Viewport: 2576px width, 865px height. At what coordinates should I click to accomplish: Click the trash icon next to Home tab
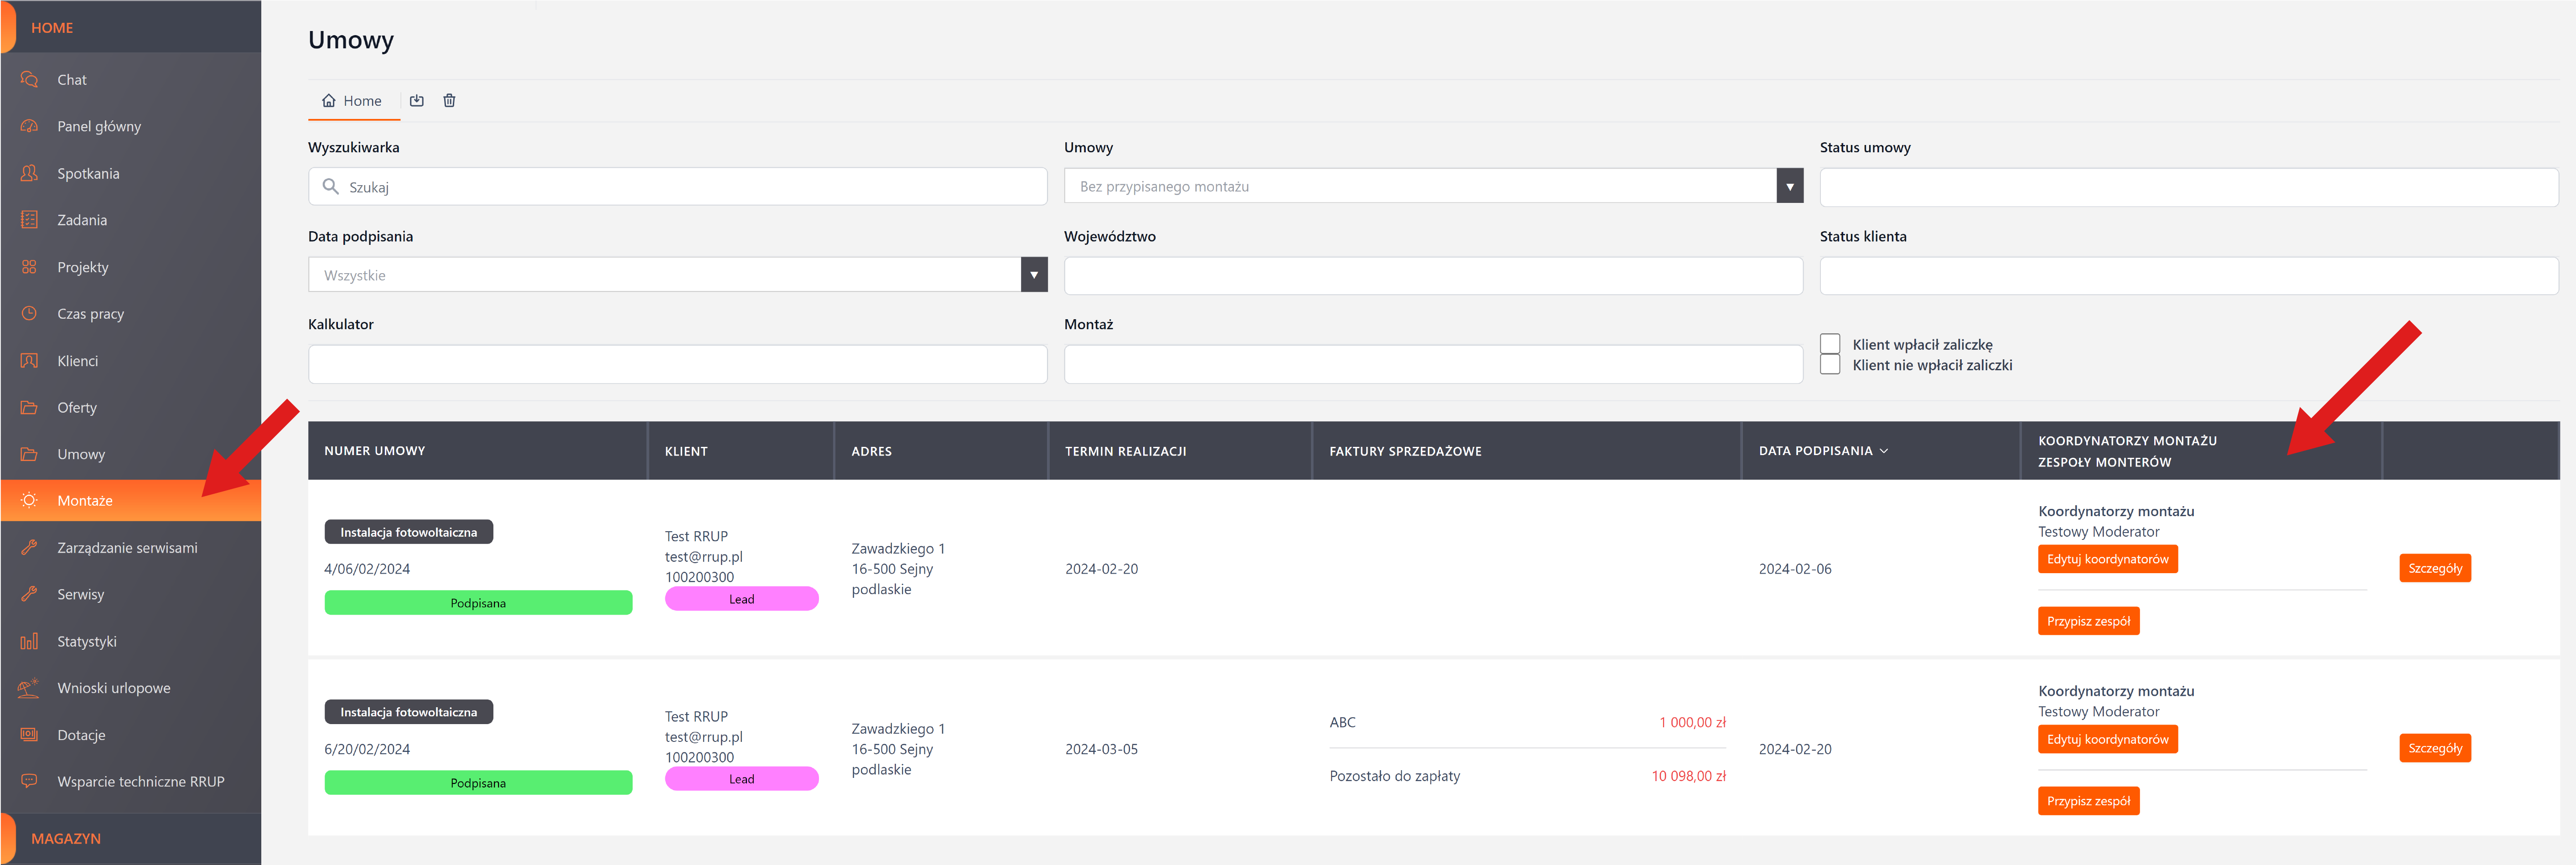point(449,101)
